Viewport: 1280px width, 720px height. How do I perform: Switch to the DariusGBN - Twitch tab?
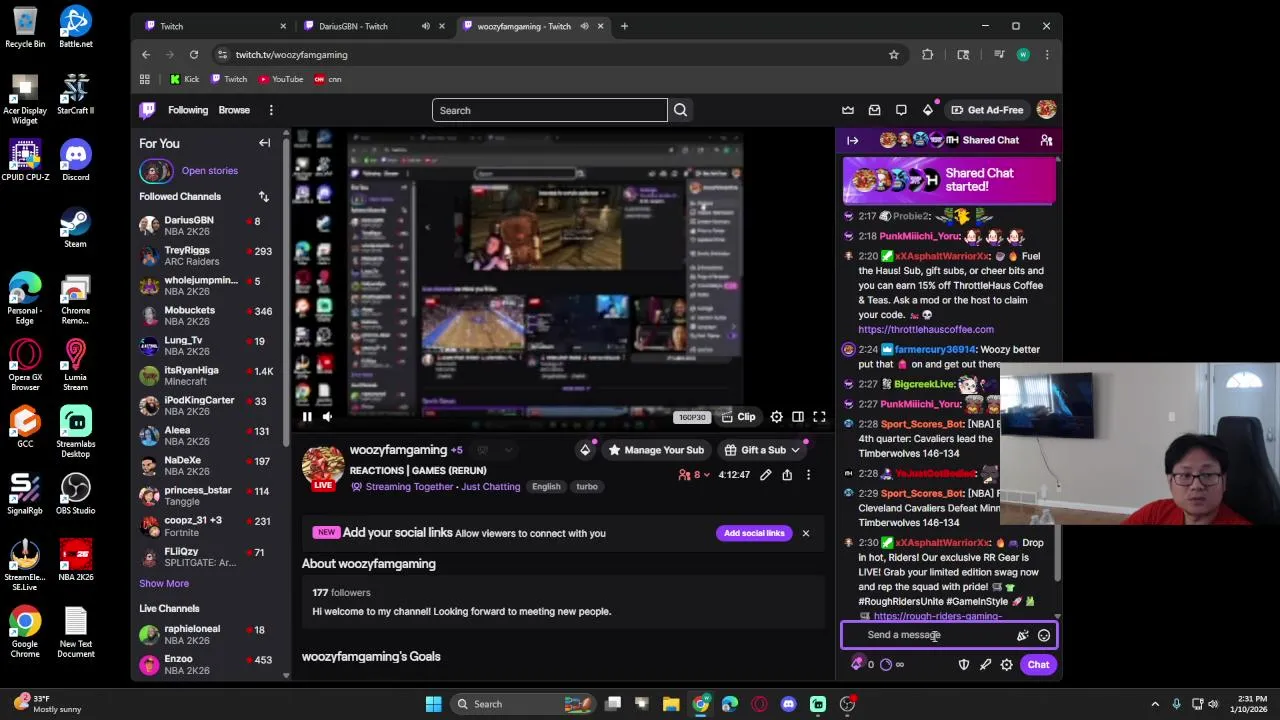[x=368, y=26]
